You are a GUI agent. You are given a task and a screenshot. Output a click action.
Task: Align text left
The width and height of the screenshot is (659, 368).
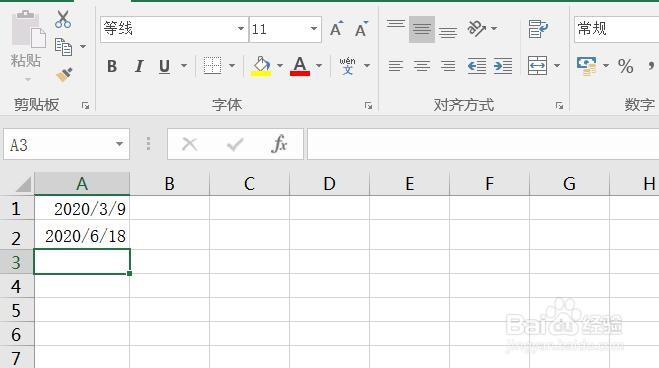coord(396,66)
